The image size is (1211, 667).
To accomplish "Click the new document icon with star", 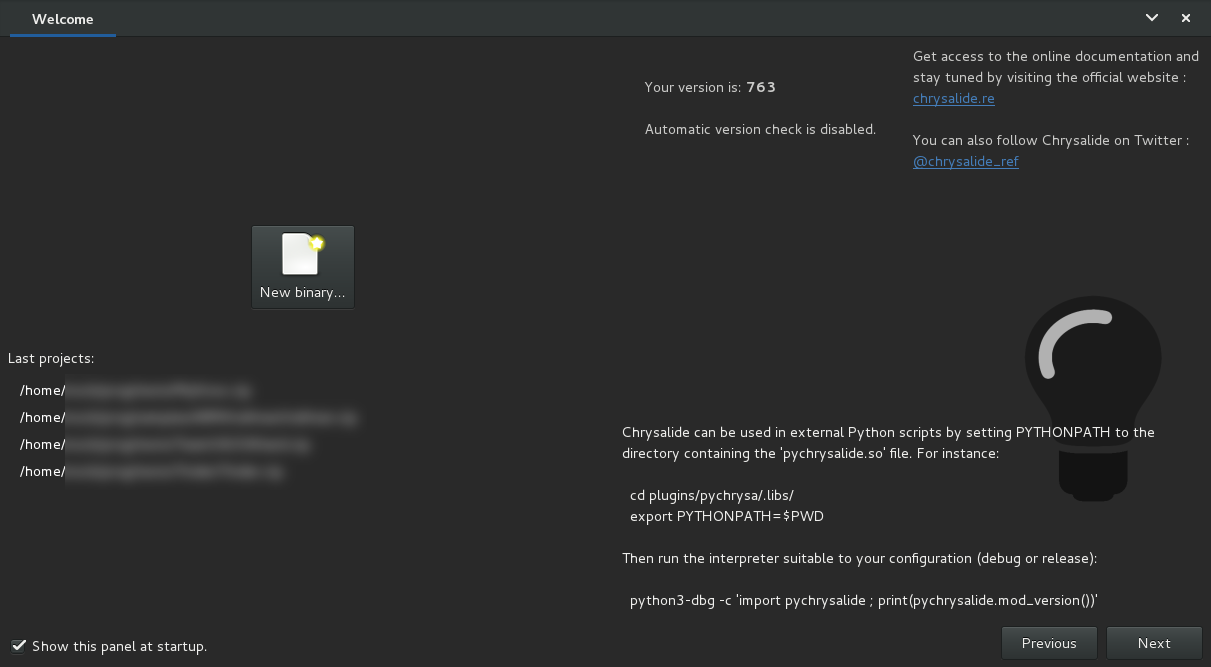I will click(x=303, y=254).
